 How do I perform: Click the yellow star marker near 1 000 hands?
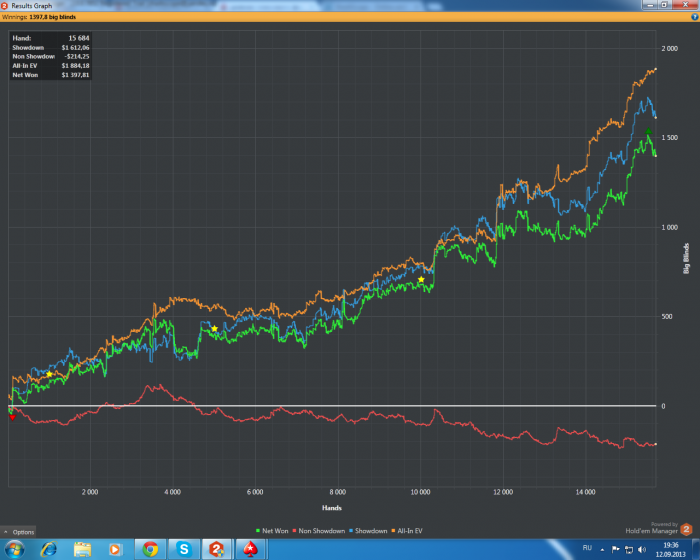pos(49,374)
